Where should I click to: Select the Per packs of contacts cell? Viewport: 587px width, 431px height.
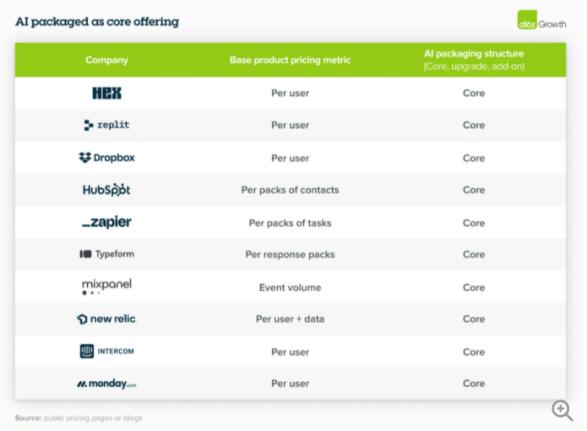[x=290, y=190]
